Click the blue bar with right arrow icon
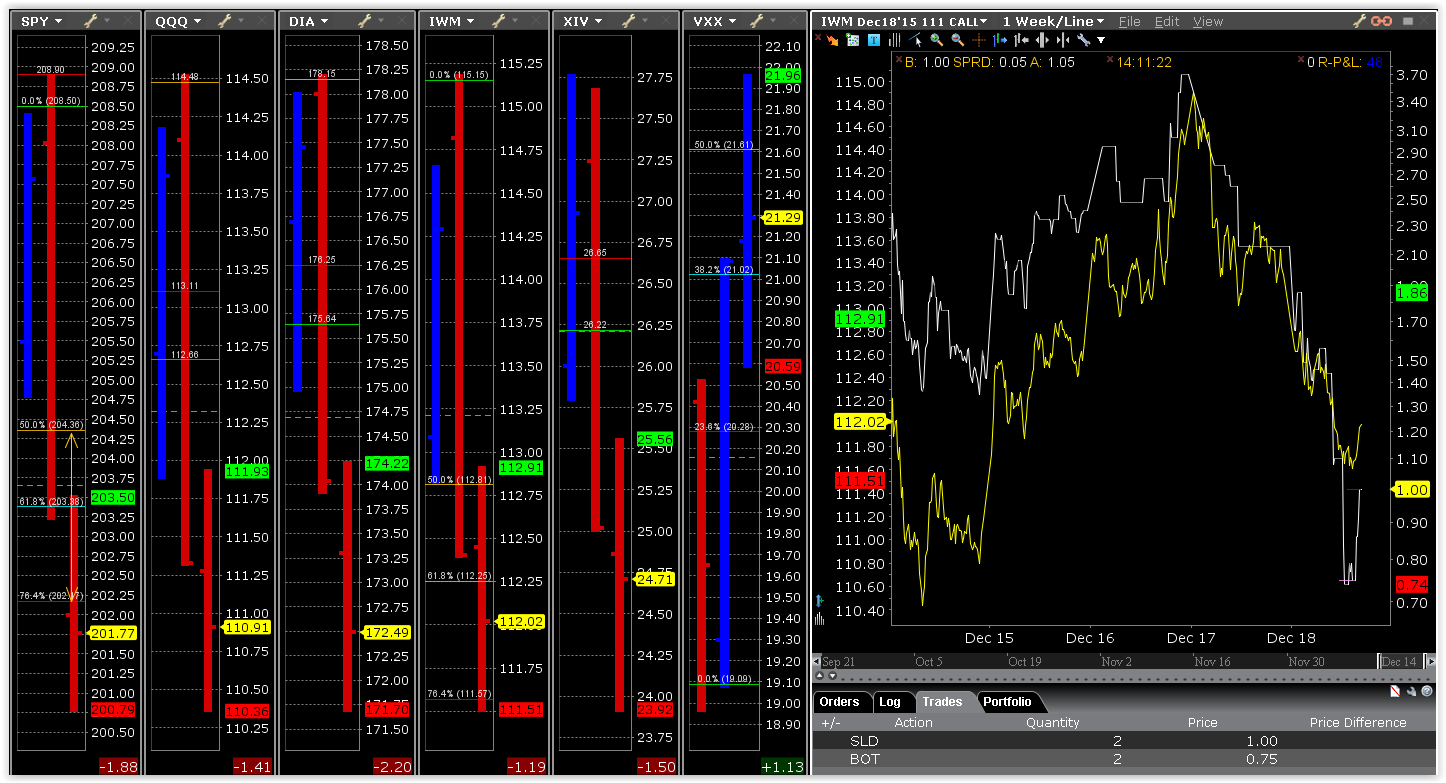 click(x=1000, y=40)
